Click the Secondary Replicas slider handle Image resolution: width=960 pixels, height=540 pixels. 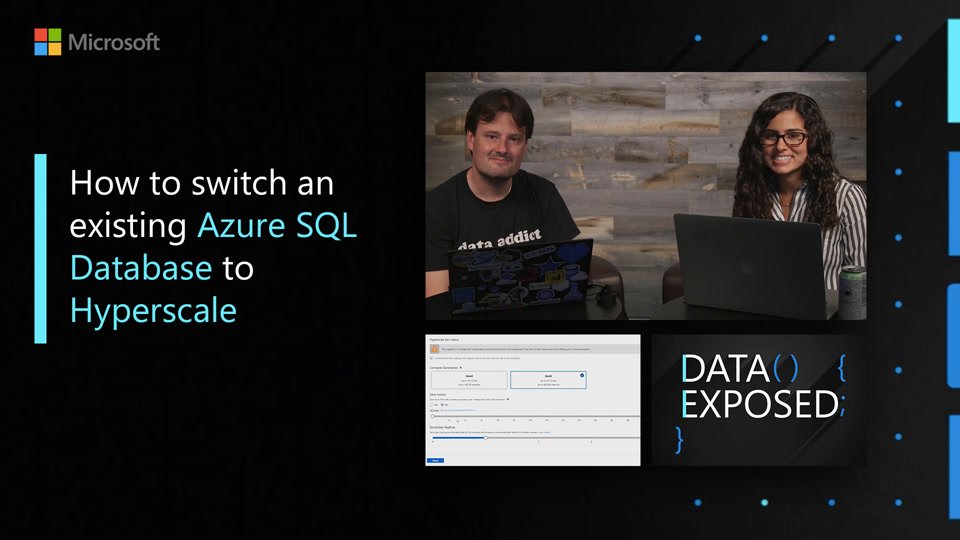486,438
